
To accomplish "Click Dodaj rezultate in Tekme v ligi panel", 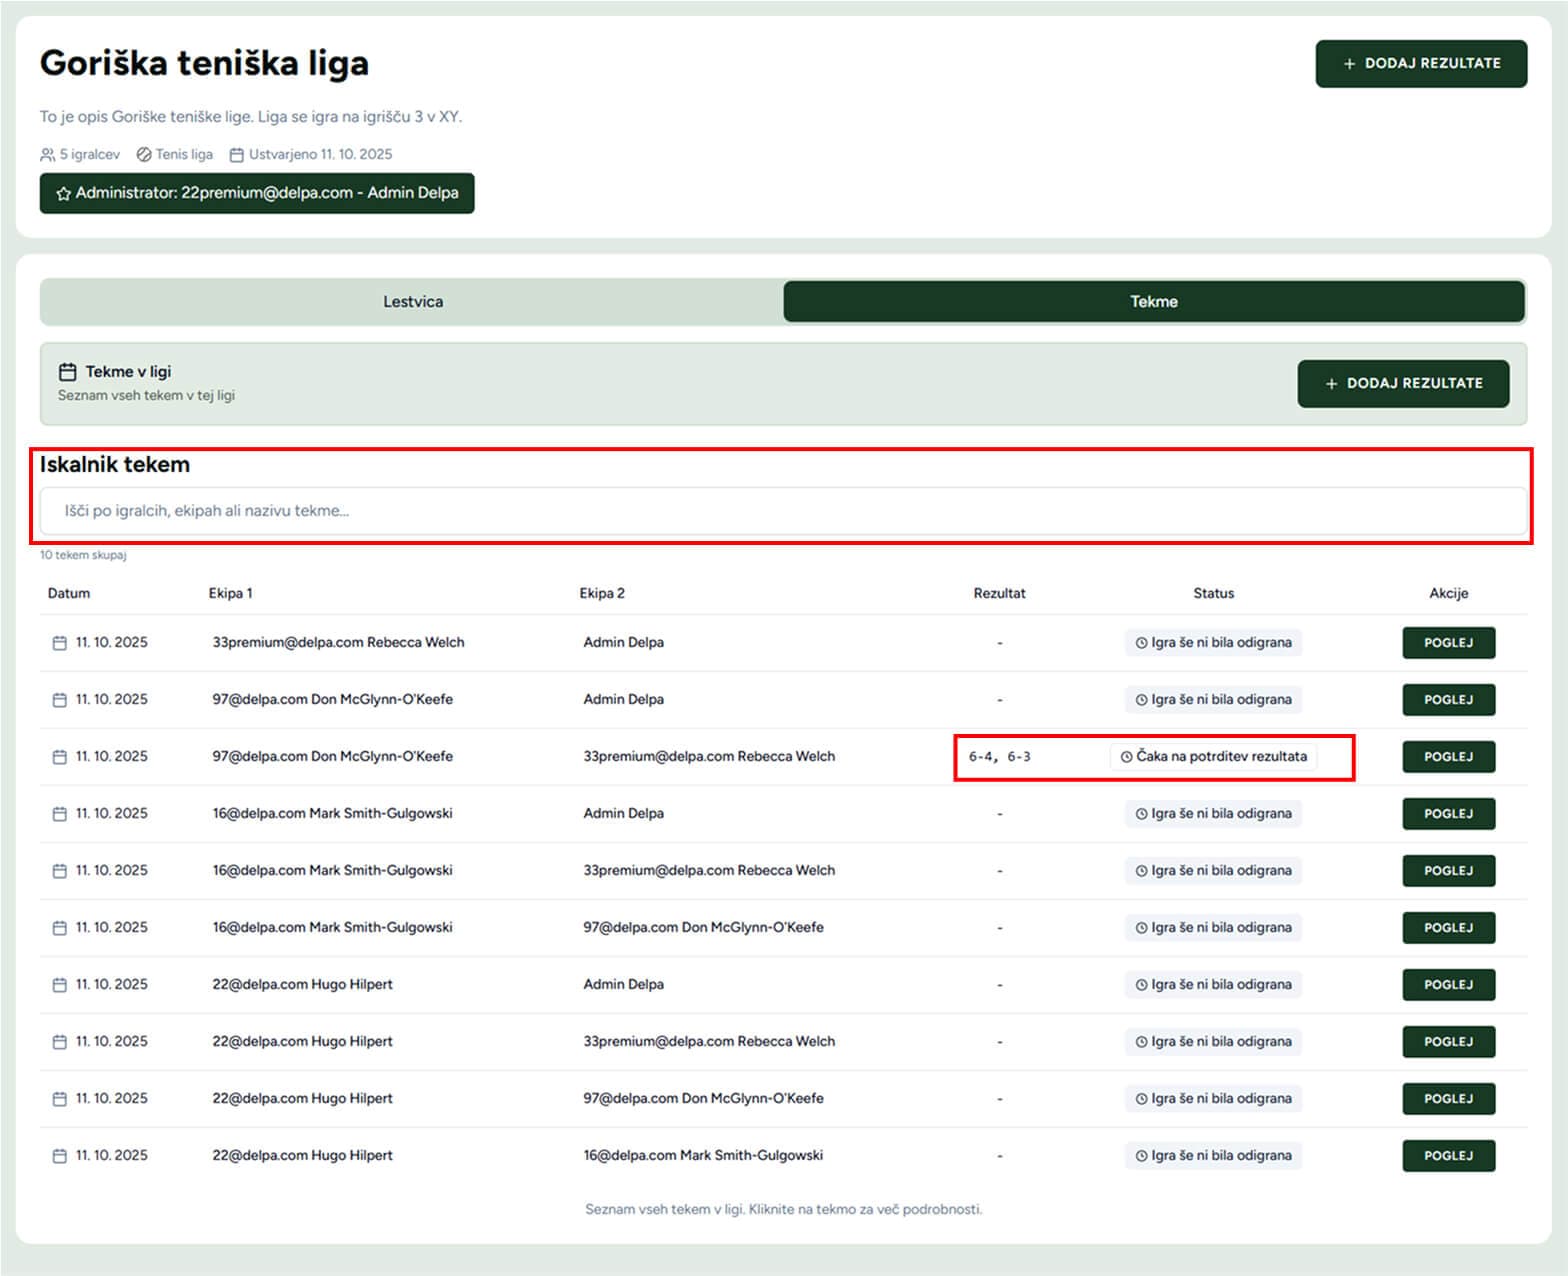I will click(x=1403, y=384).
